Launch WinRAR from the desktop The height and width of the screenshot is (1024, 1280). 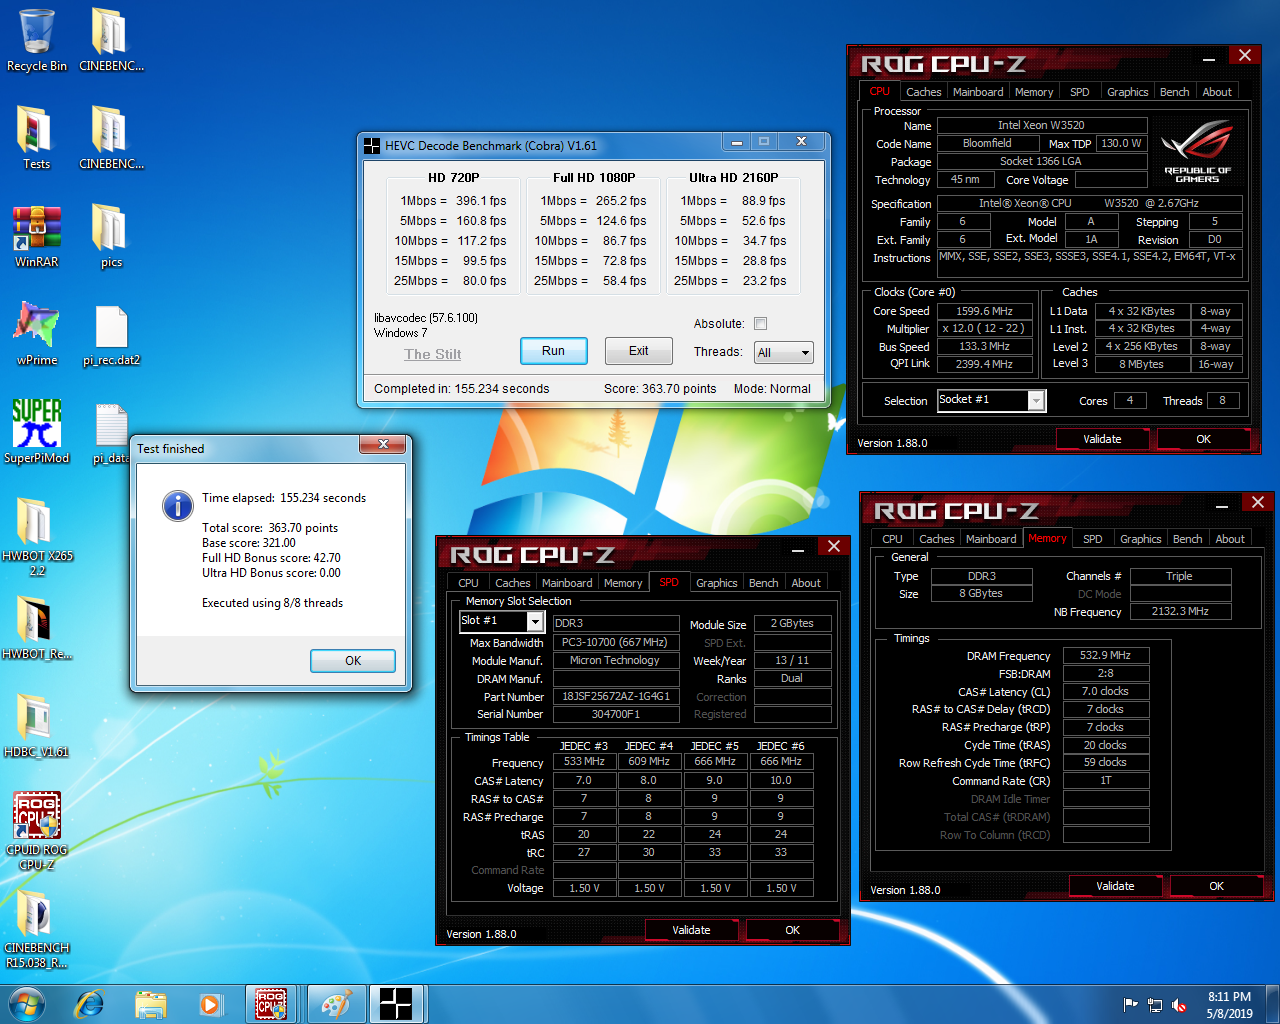pyautogui.click(x=36, y=236)
